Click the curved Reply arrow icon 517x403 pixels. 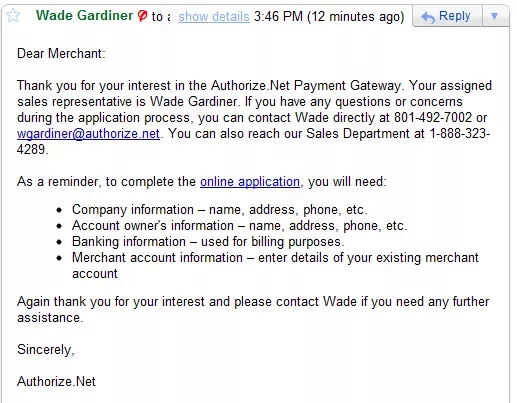(428, 17)
